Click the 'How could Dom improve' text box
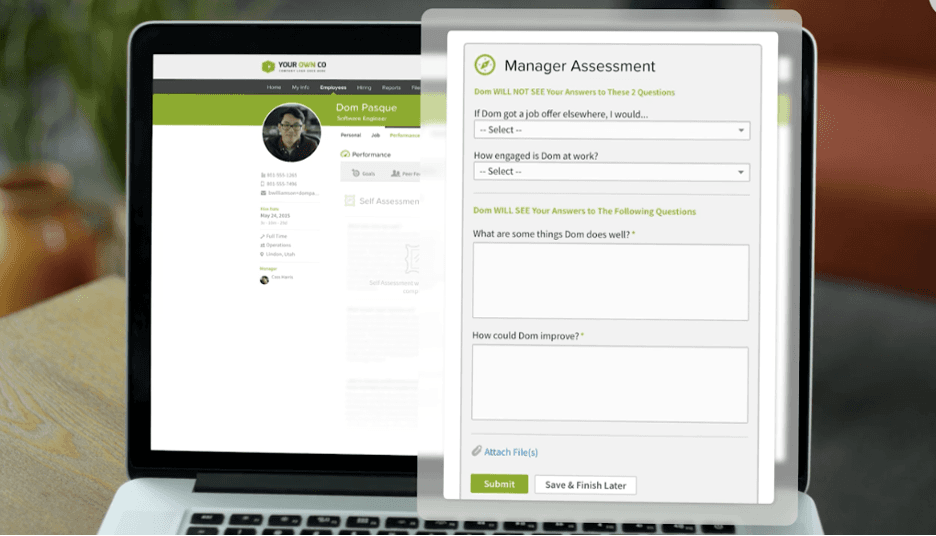Screen dimensions: 936x536 [x=609, y=383]
